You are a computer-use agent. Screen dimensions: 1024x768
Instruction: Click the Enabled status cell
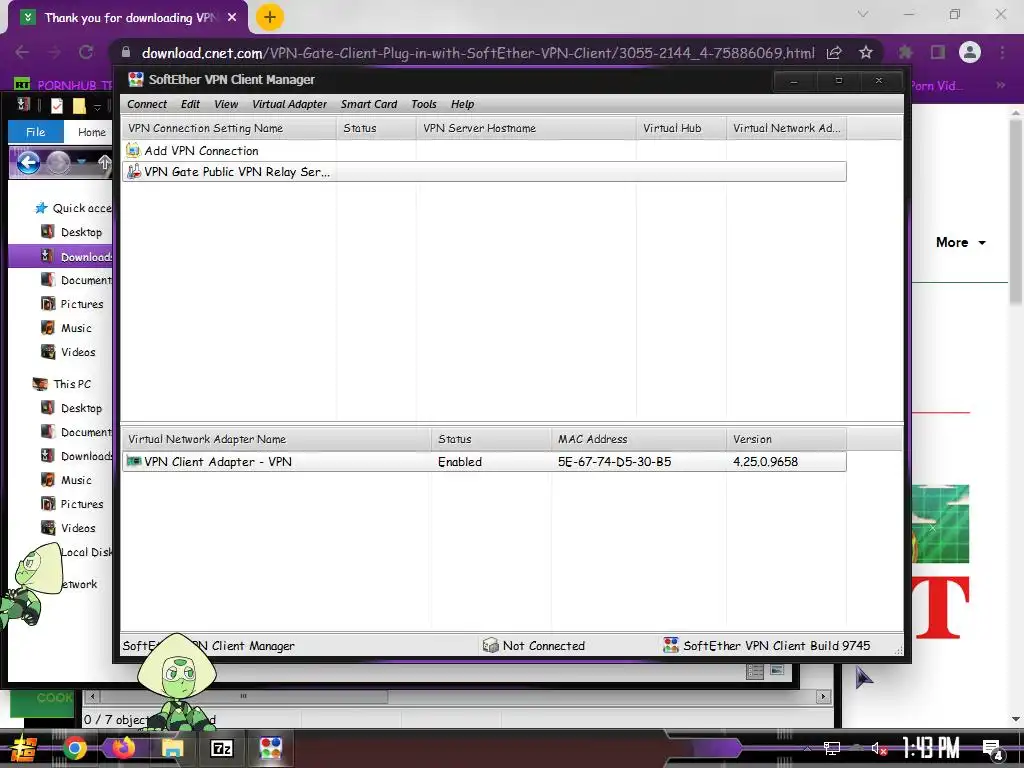pos(460,462)
